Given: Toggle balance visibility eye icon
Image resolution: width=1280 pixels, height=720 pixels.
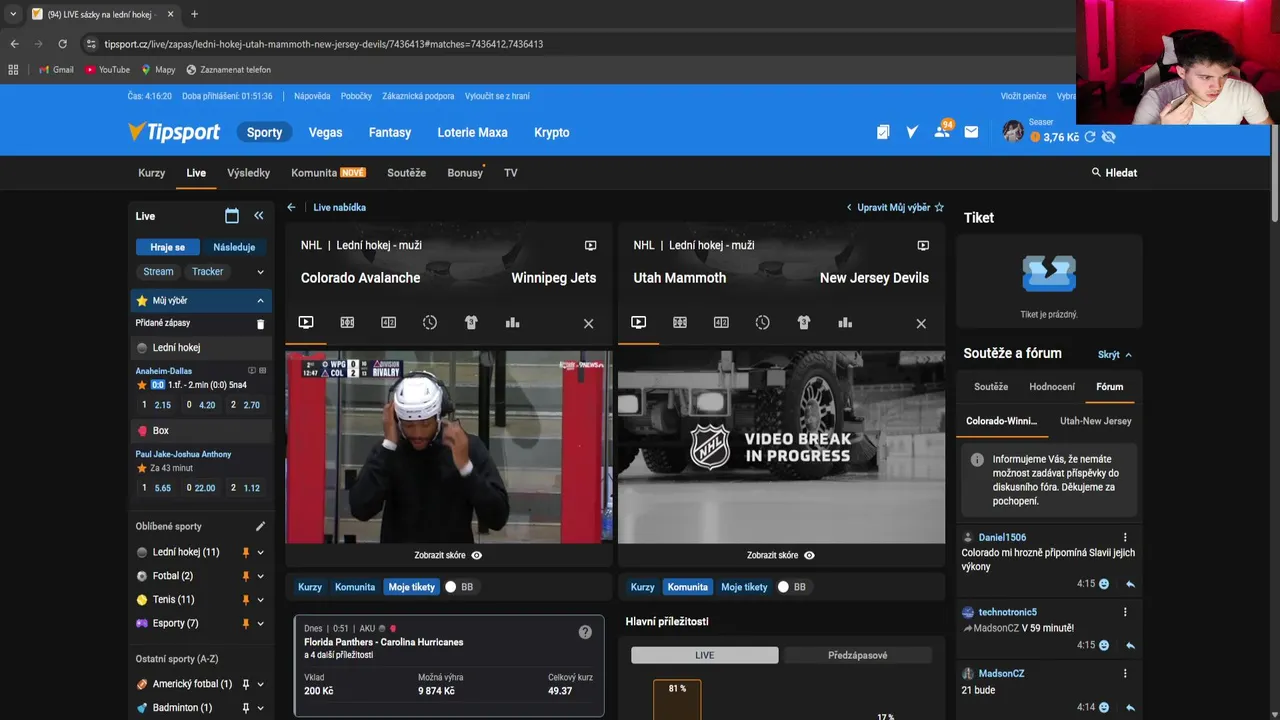Looking at the screenshot, I should [x=1108, y=137].
